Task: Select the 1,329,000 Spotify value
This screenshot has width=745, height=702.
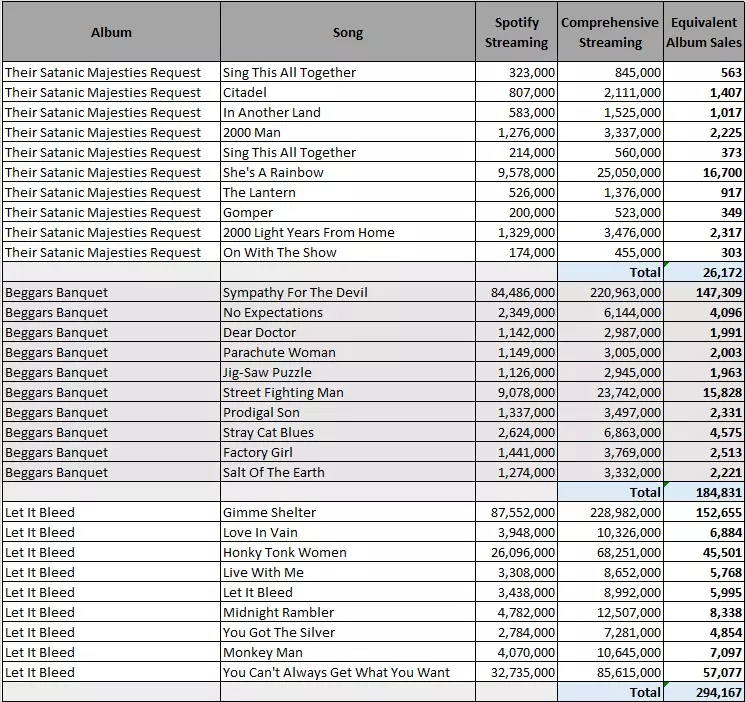Action: tap(516, 232)
